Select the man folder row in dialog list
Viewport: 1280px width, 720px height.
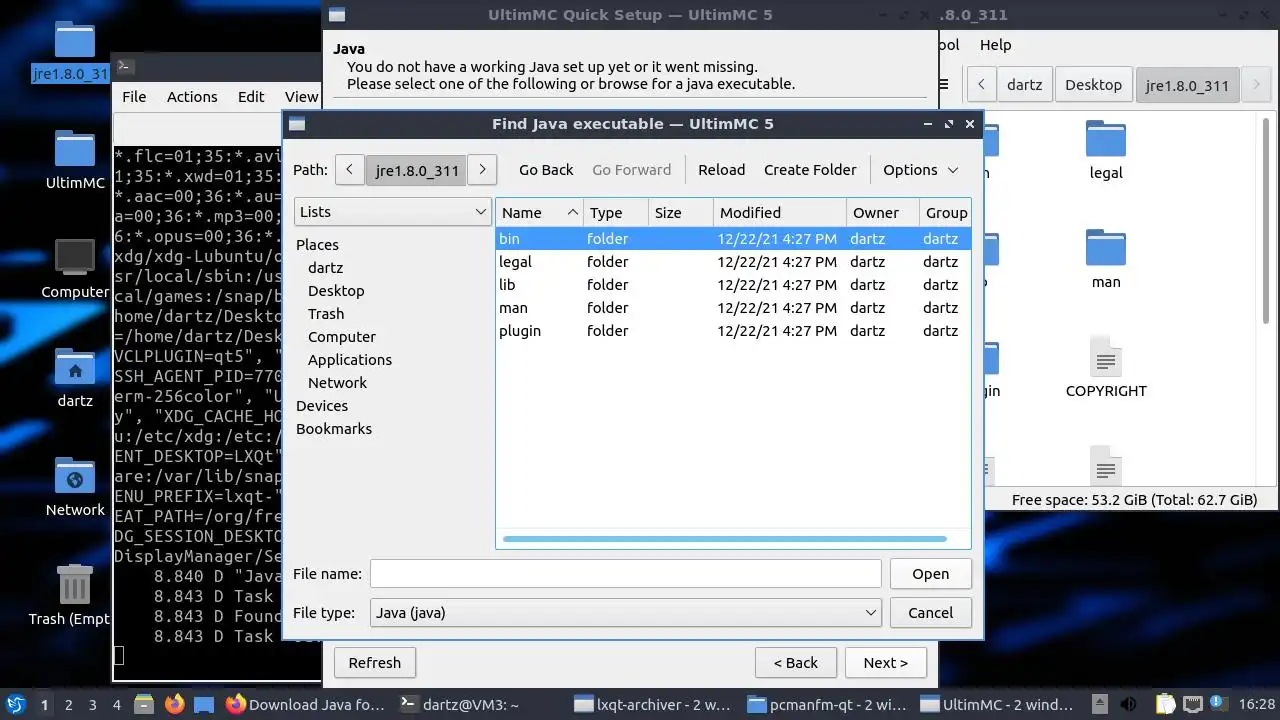(x=733, y=308)
